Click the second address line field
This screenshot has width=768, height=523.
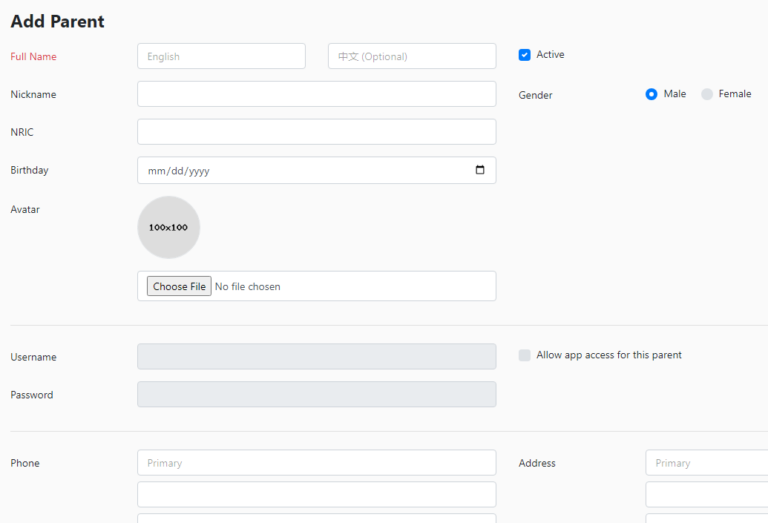coord(706,494)
